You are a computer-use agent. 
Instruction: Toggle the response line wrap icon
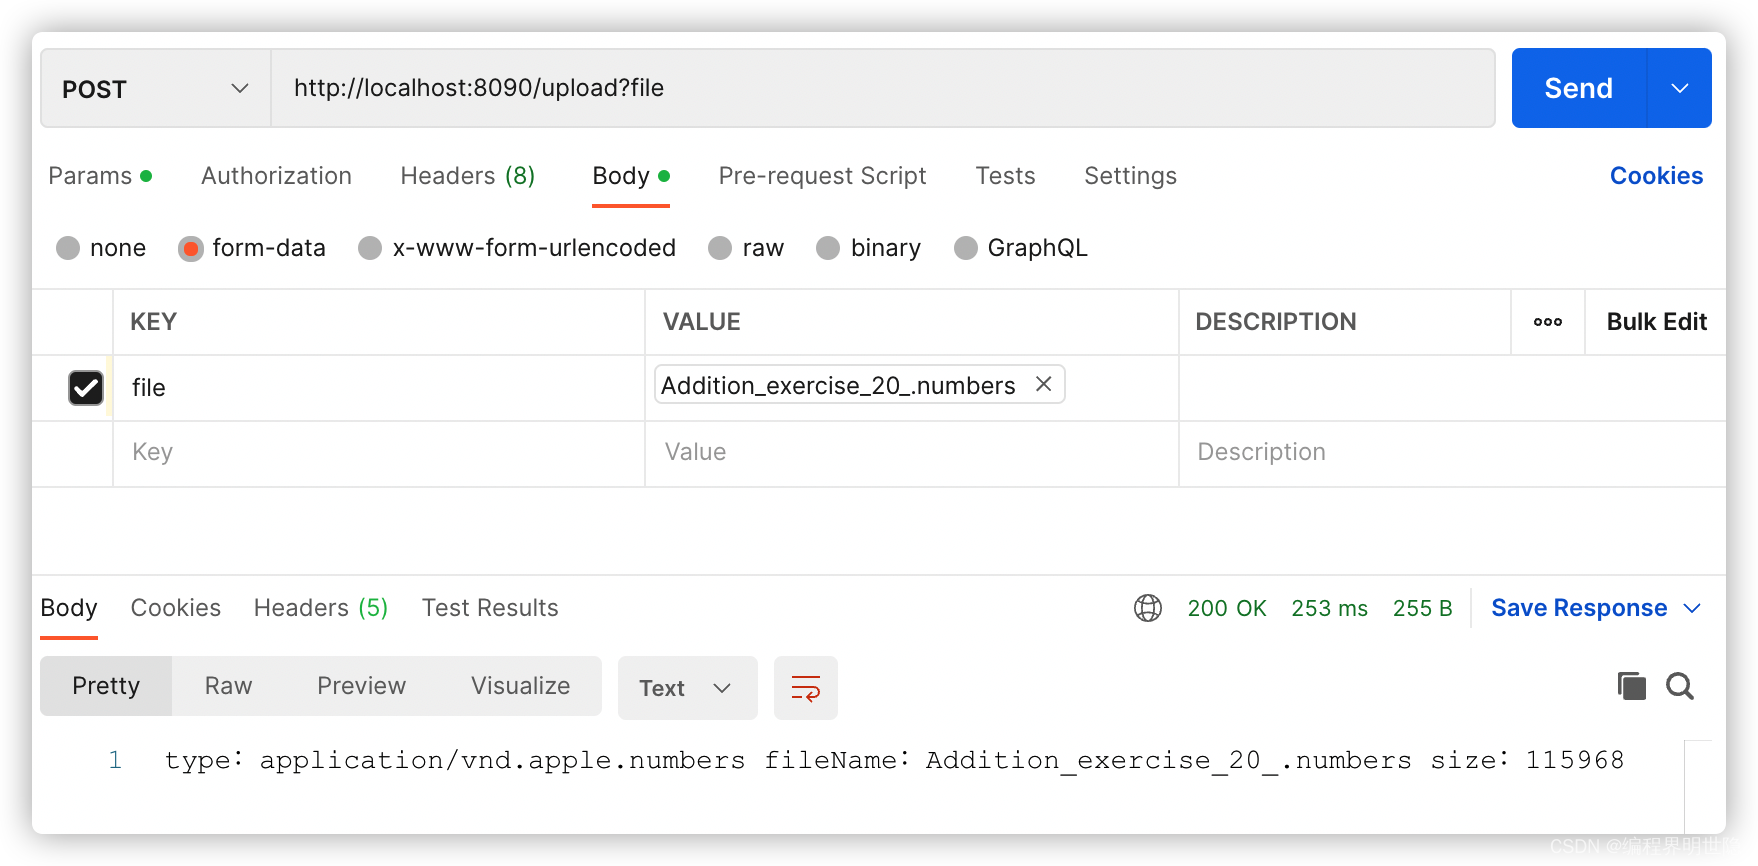805,688
